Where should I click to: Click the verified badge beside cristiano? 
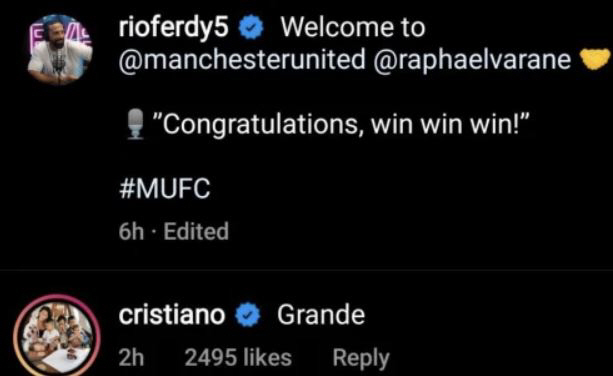[248, 315]
